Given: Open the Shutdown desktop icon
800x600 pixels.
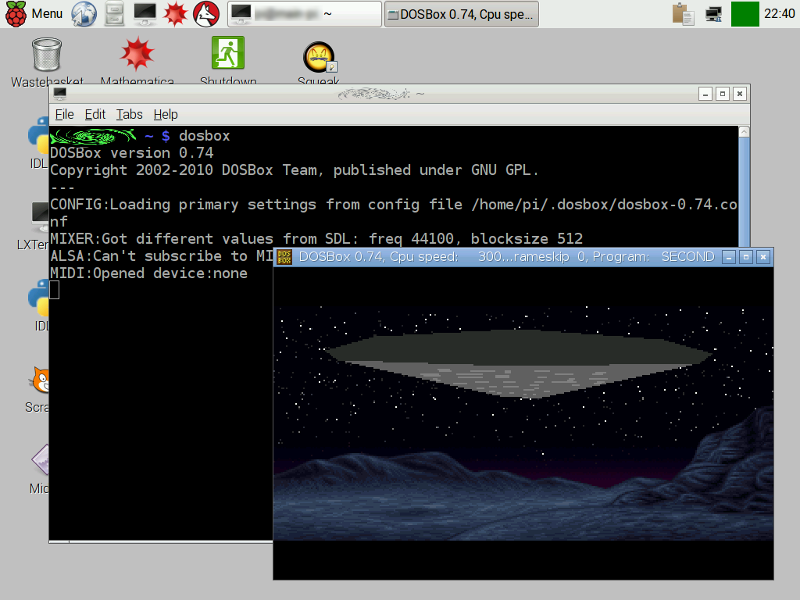Looking at the screenshot, I should tap(228, 61).
